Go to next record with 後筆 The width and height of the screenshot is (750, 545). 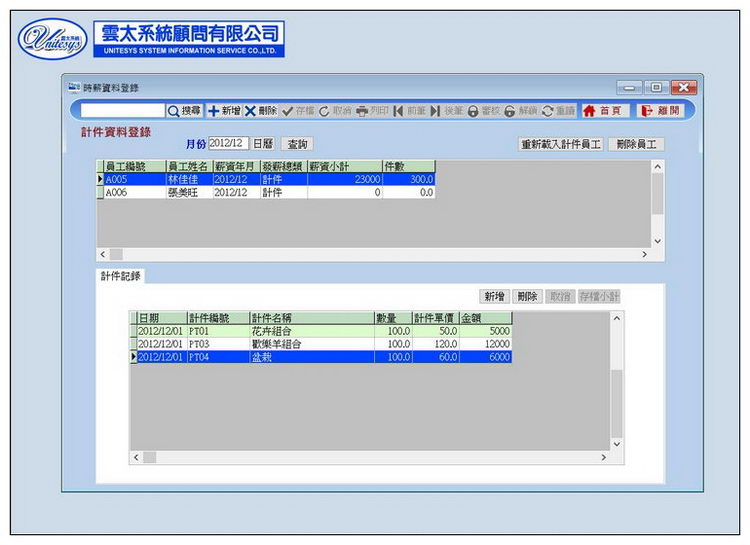447,111
